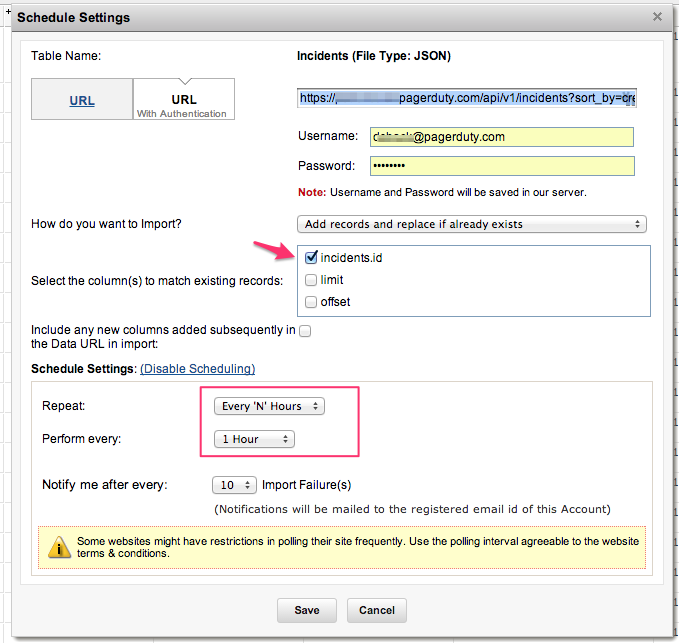Click the Incidents (File Type: JSON) heading
The width and height of the screenshot is (679, 643).
click(374, 57)
